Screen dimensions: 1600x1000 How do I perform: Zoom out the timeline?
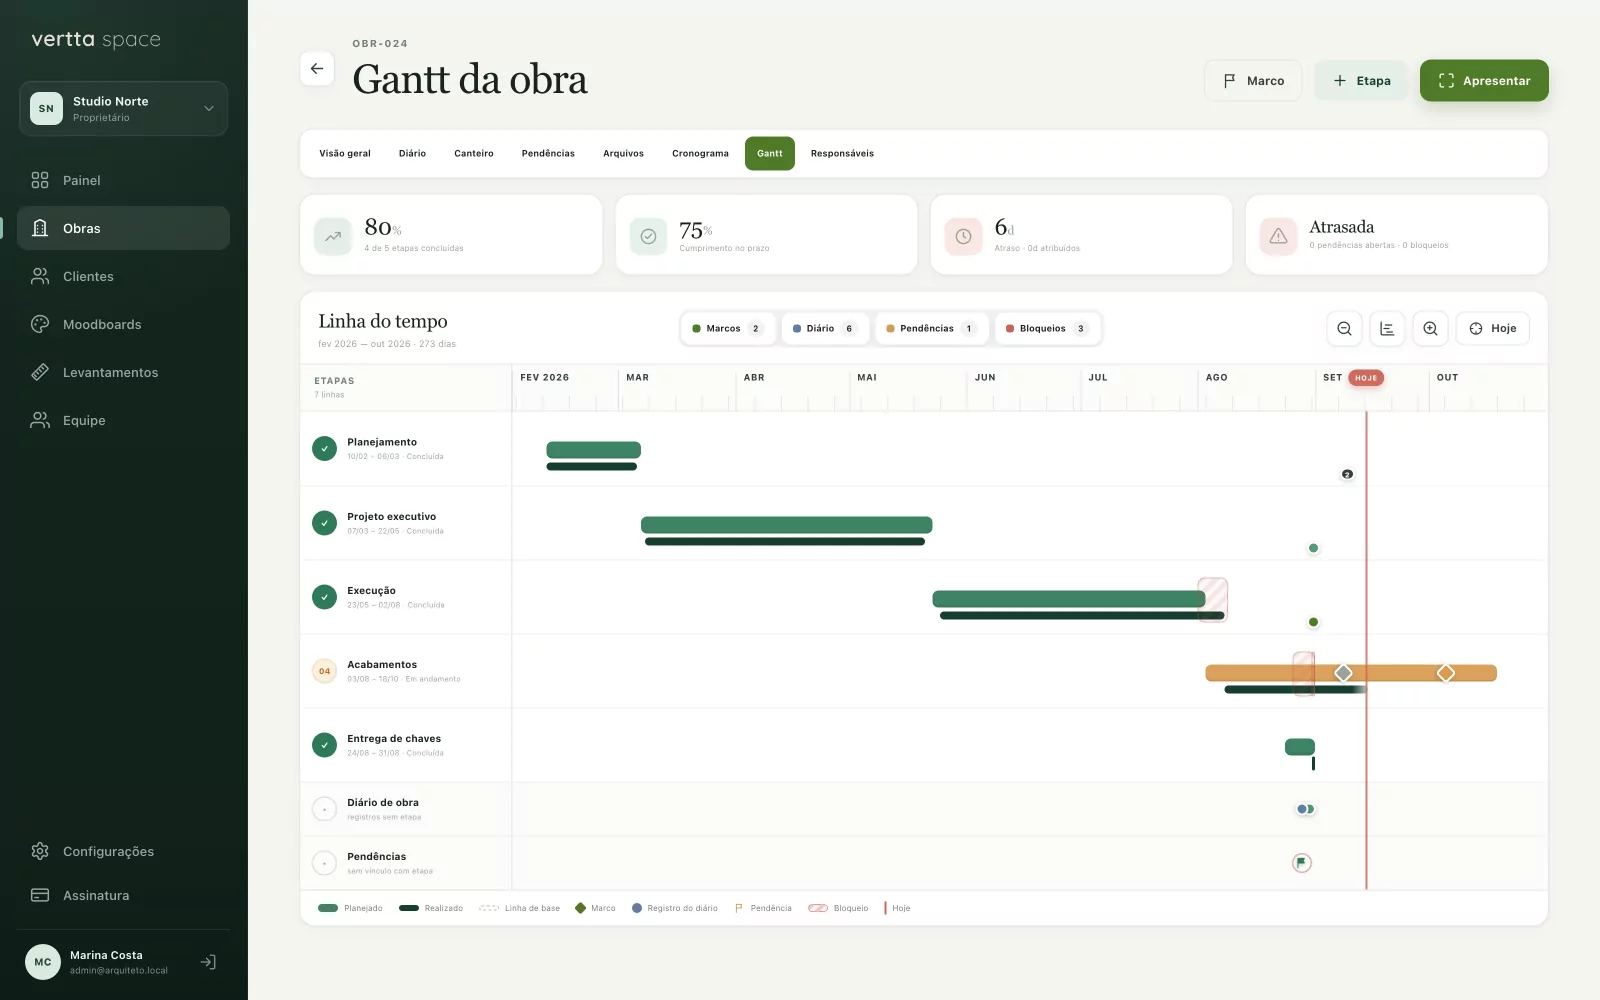(1344, 328)
